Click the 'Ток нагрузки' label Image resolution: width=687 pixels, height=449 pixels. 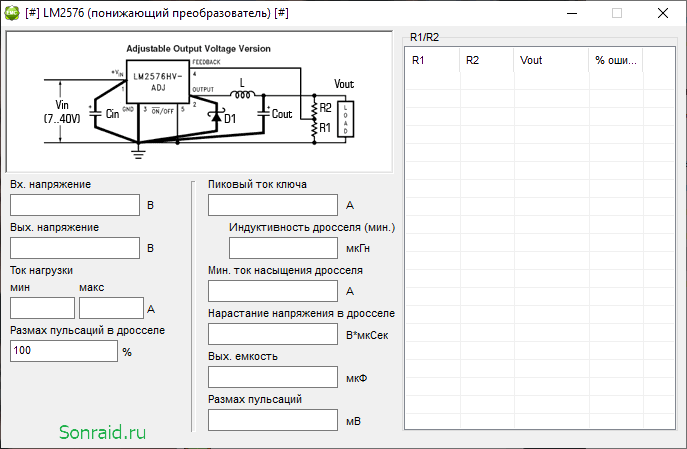[x=42, y=270]
